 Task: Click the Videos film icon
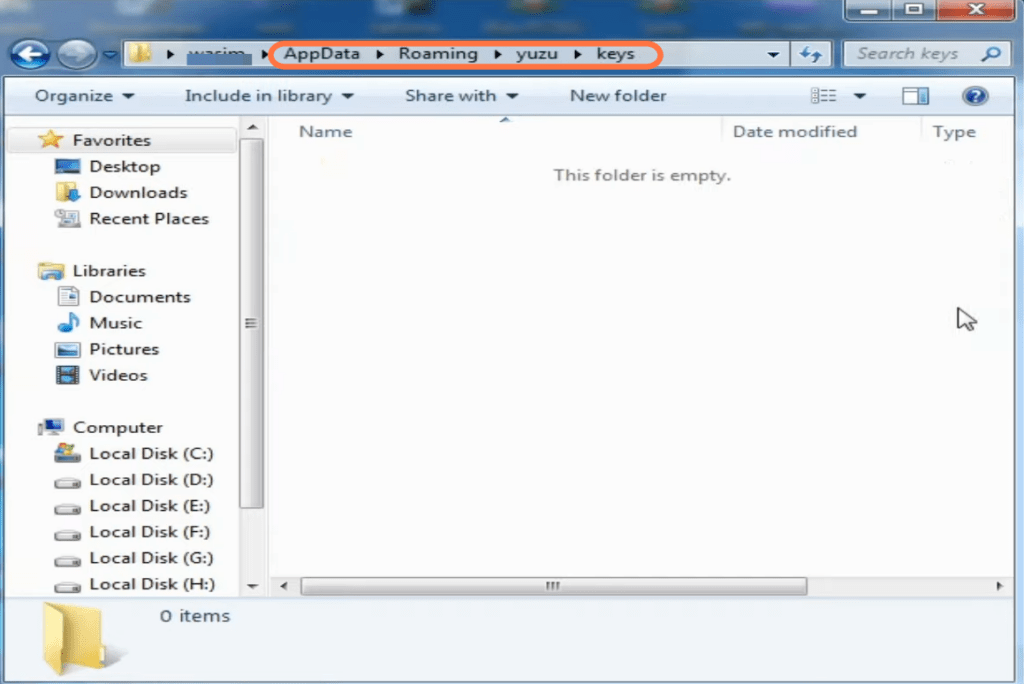click(x=67, y=375)
